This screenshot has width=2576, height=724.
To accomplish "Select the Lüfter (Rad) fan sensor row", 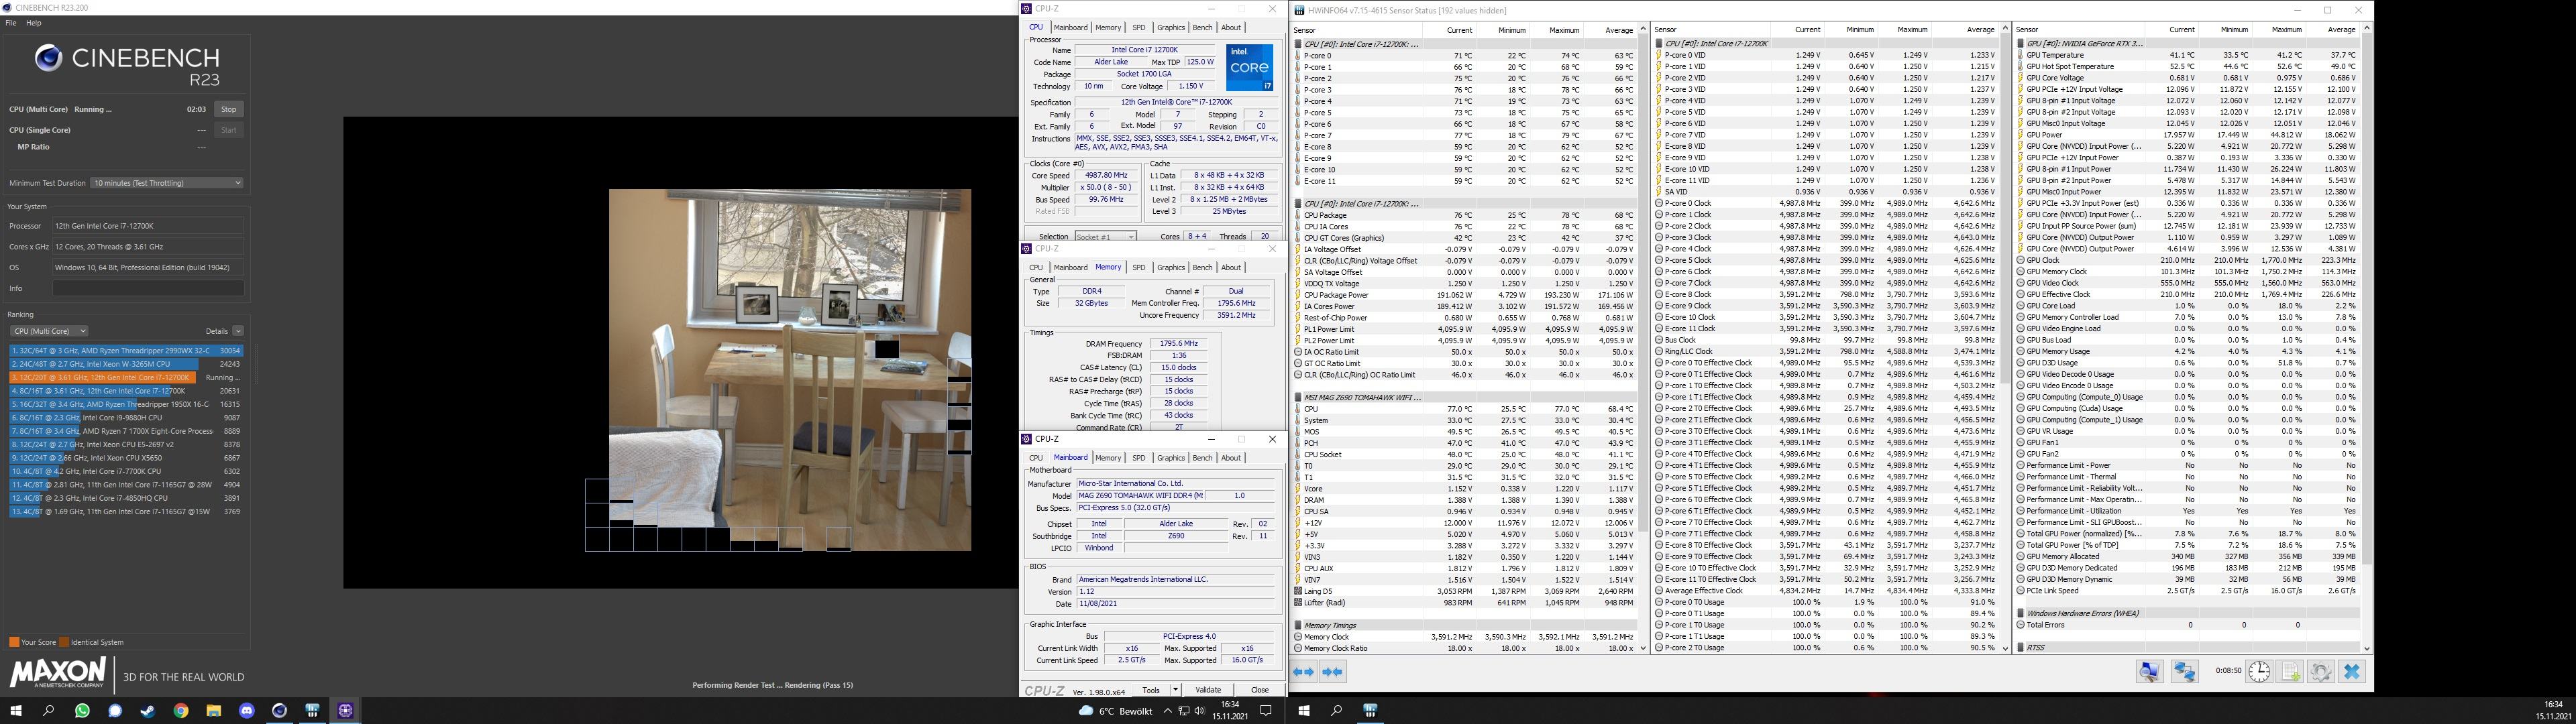I will 1464,603.
